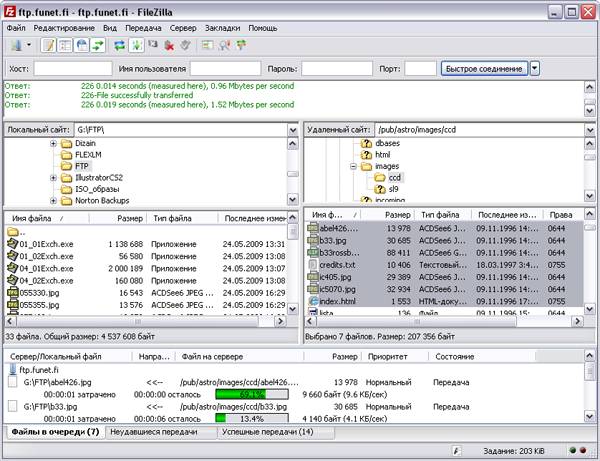Toggle the remote directory tree display
Image resolution: width=600 pixels, height=461 pixels.
click(82, 46)
